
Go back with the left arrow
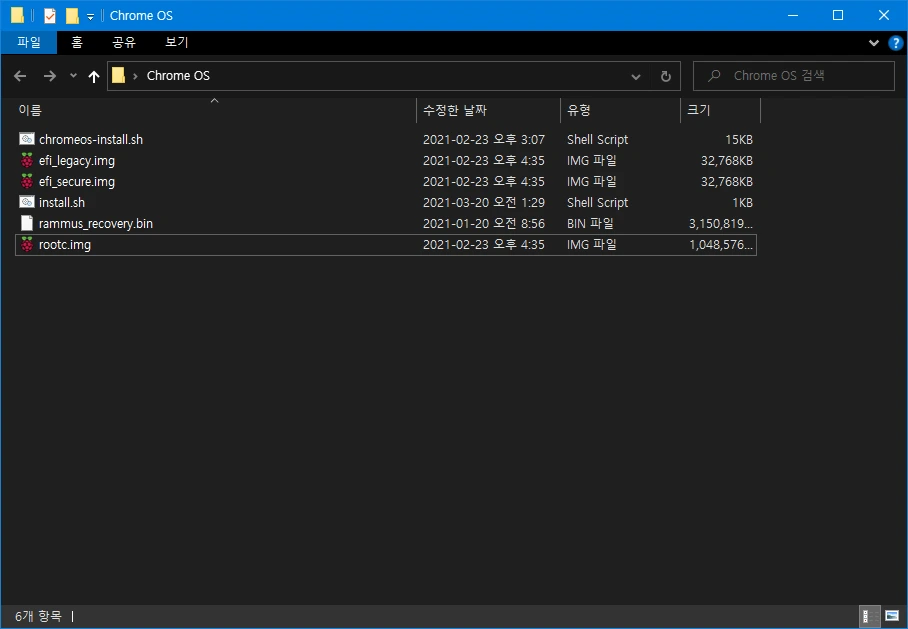pyautogui.click(x=20, y=76)
